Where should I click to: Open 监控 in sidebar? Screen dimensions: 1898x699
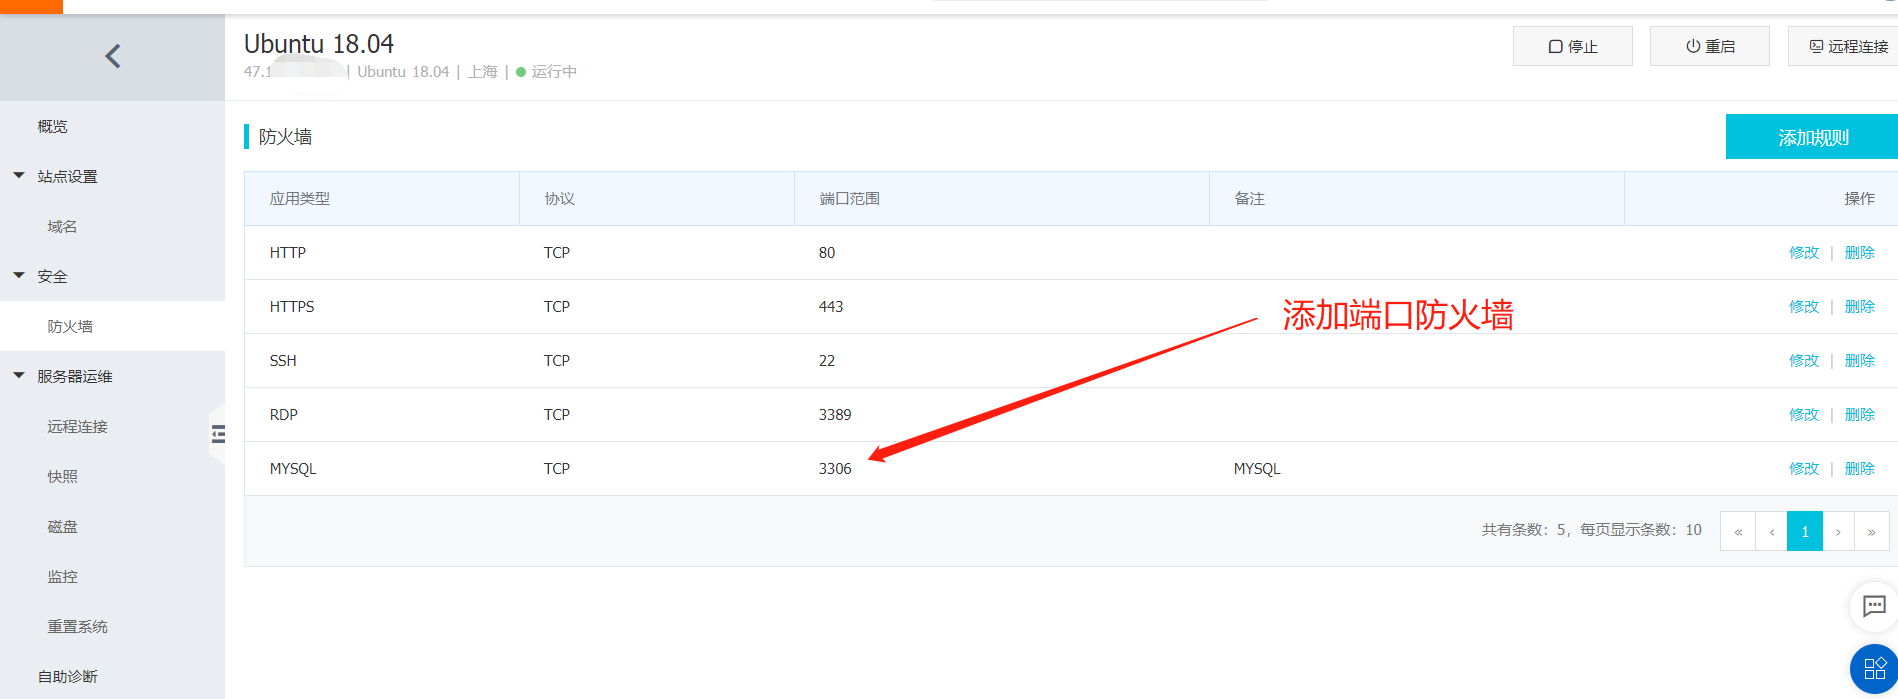tap(62, 576)
